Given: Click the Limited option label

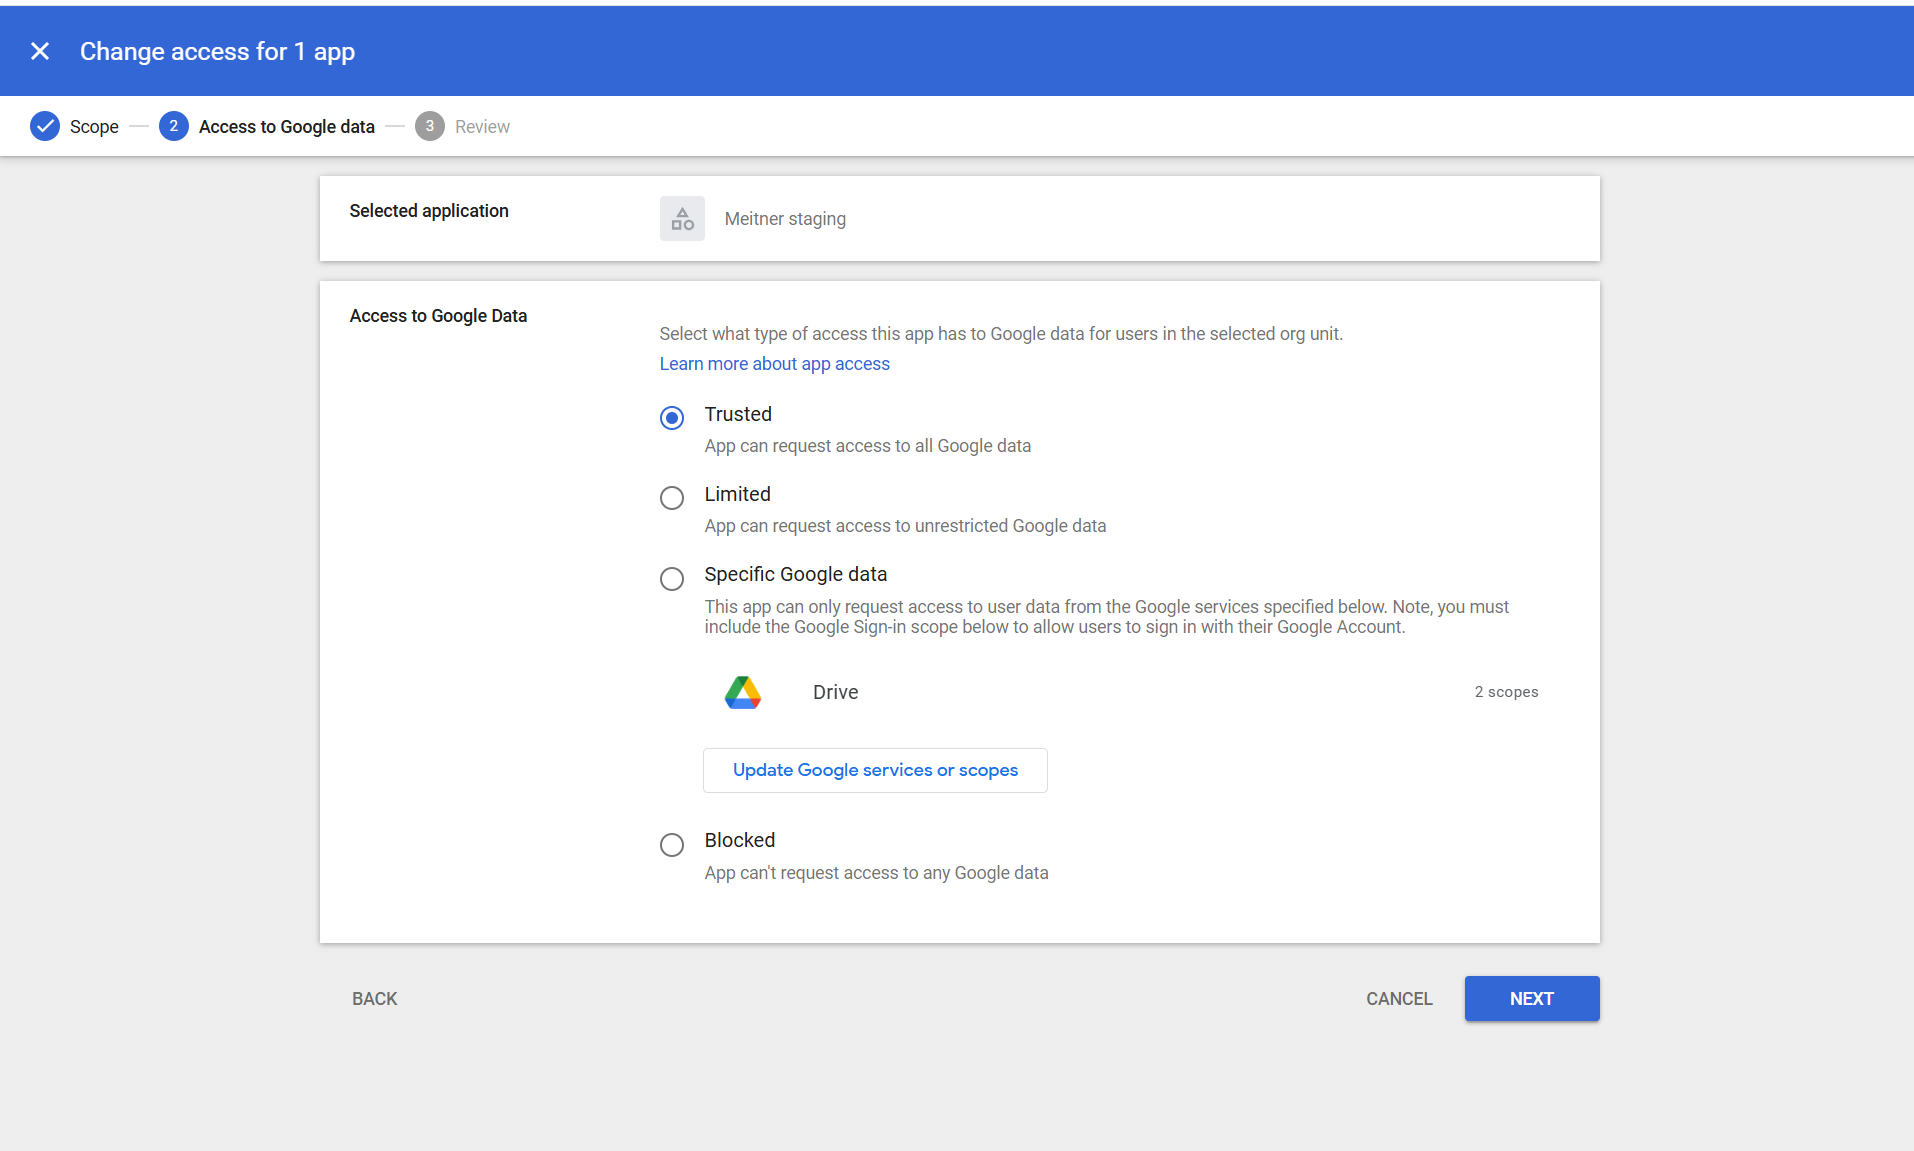Looking at the screenshot, I should point(737,494).
